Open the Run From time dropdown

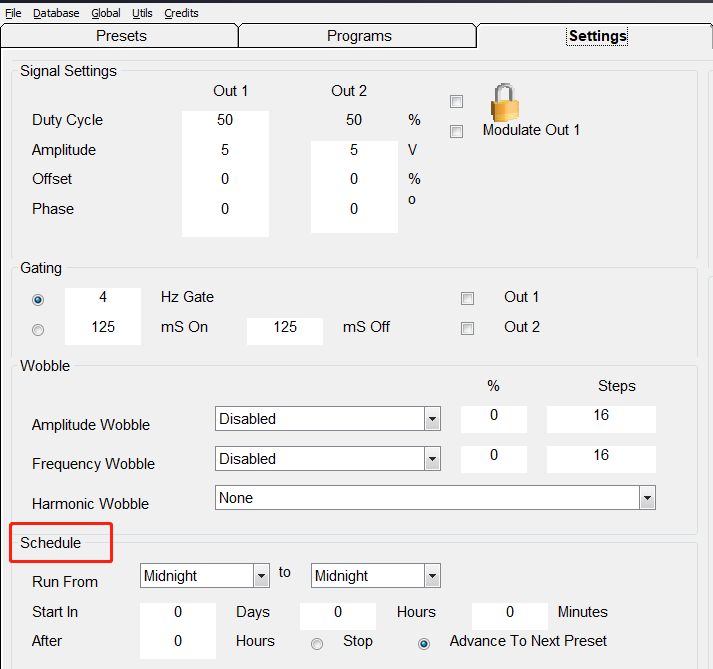[261, 576]
